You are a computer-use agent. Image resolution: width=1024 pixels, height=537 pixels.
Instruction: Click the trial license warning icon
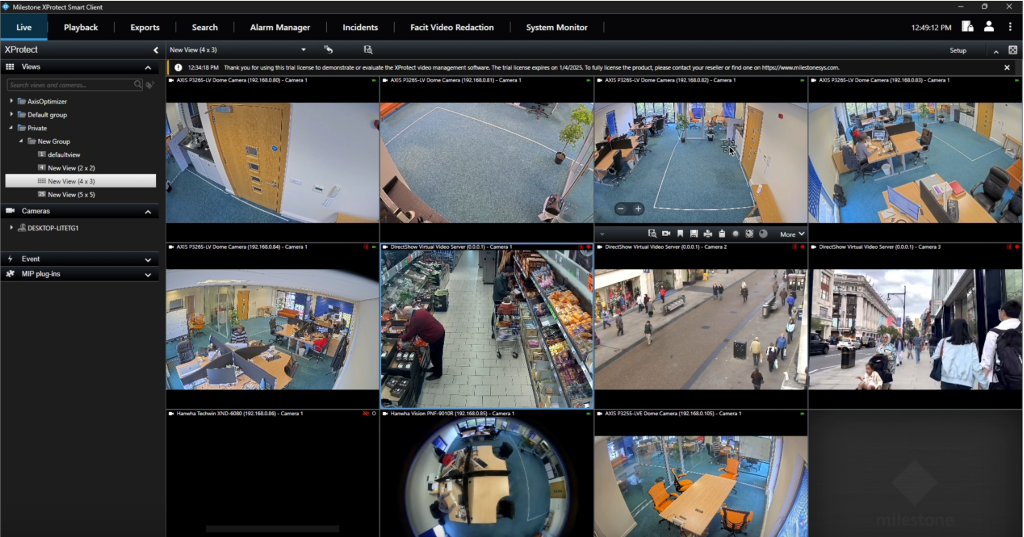178,67
